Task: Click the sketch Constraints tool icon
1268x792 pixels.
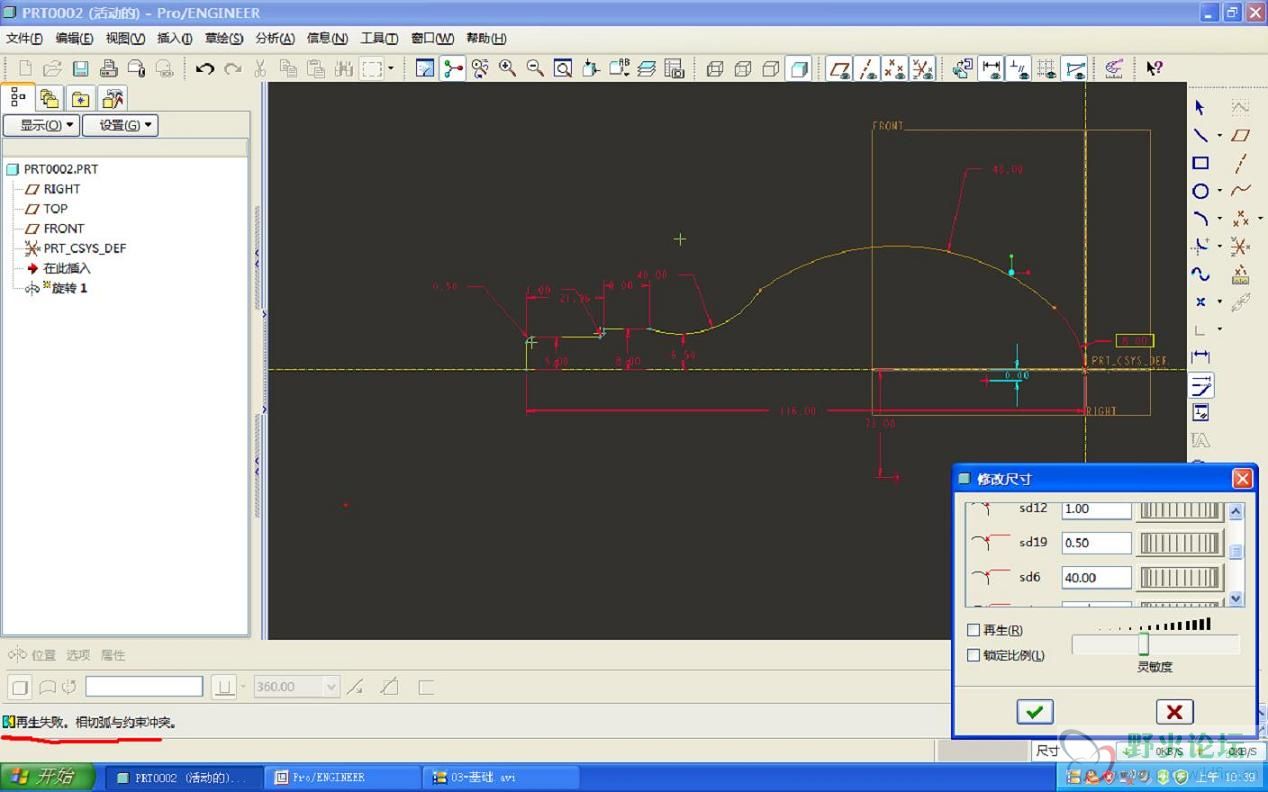Action: coord(1201,412)
